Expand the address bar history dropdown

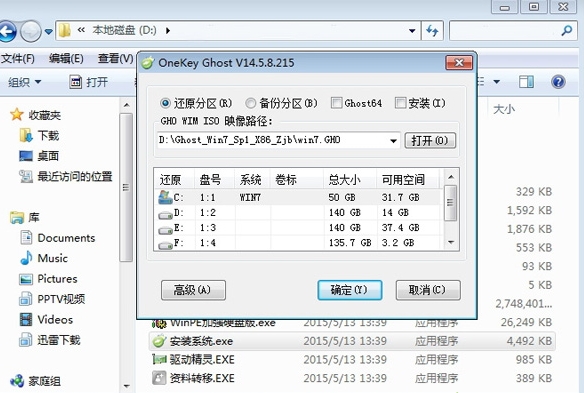[412, 31]
